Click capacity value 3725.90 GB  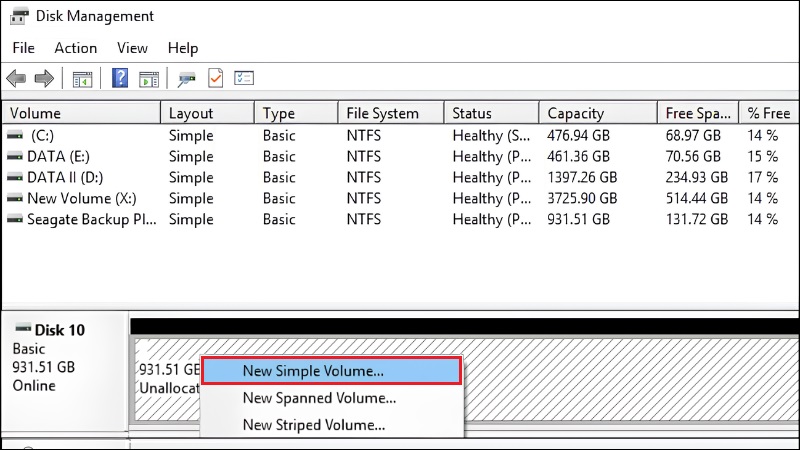[582, 198]
